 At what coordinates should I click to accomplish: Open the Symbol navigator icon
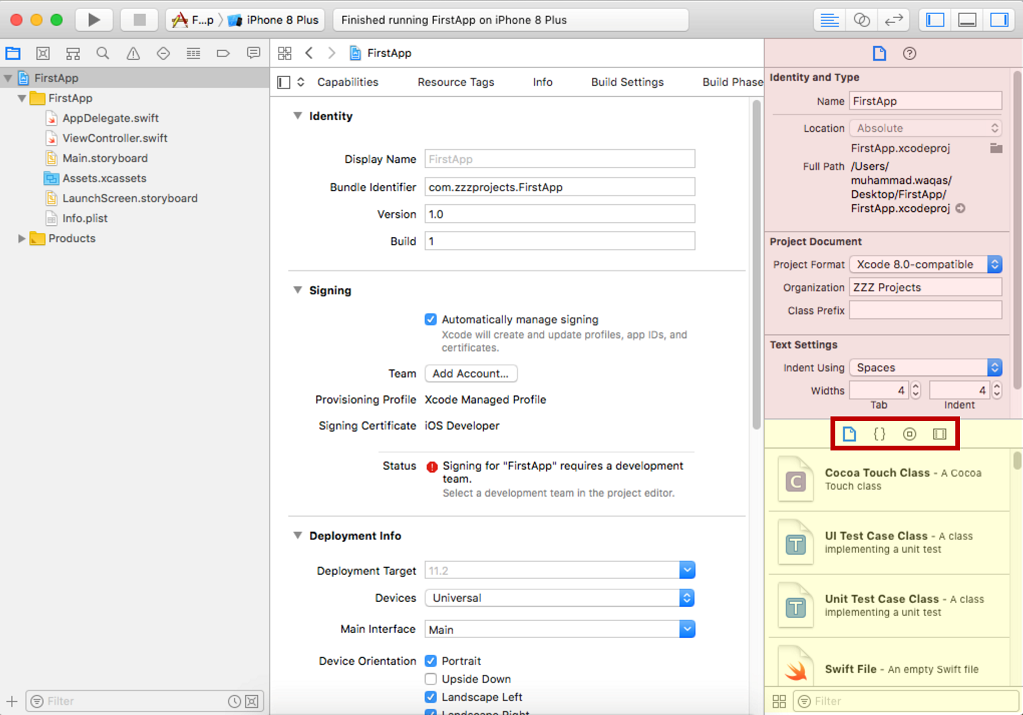[73, 53]
